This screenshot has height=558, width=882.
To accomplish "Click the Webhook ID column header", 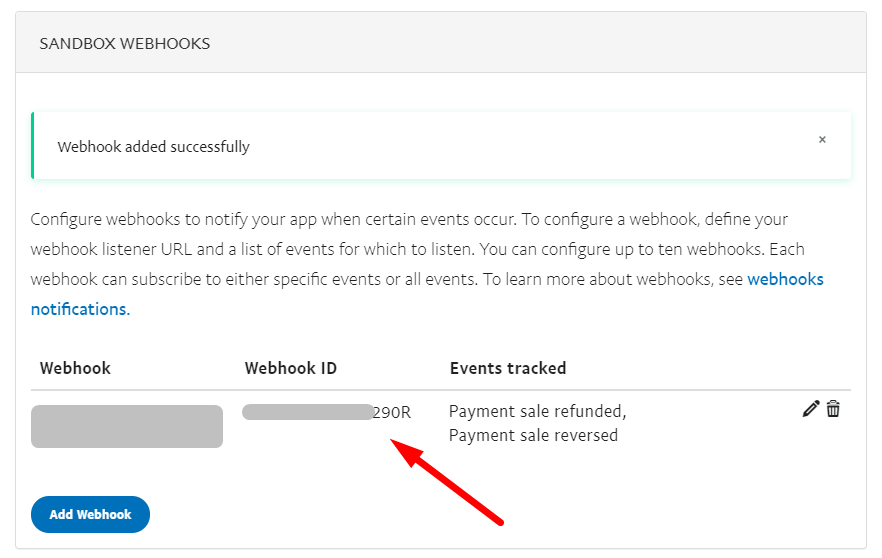I will pyautogui.click(x=290, y=368).
